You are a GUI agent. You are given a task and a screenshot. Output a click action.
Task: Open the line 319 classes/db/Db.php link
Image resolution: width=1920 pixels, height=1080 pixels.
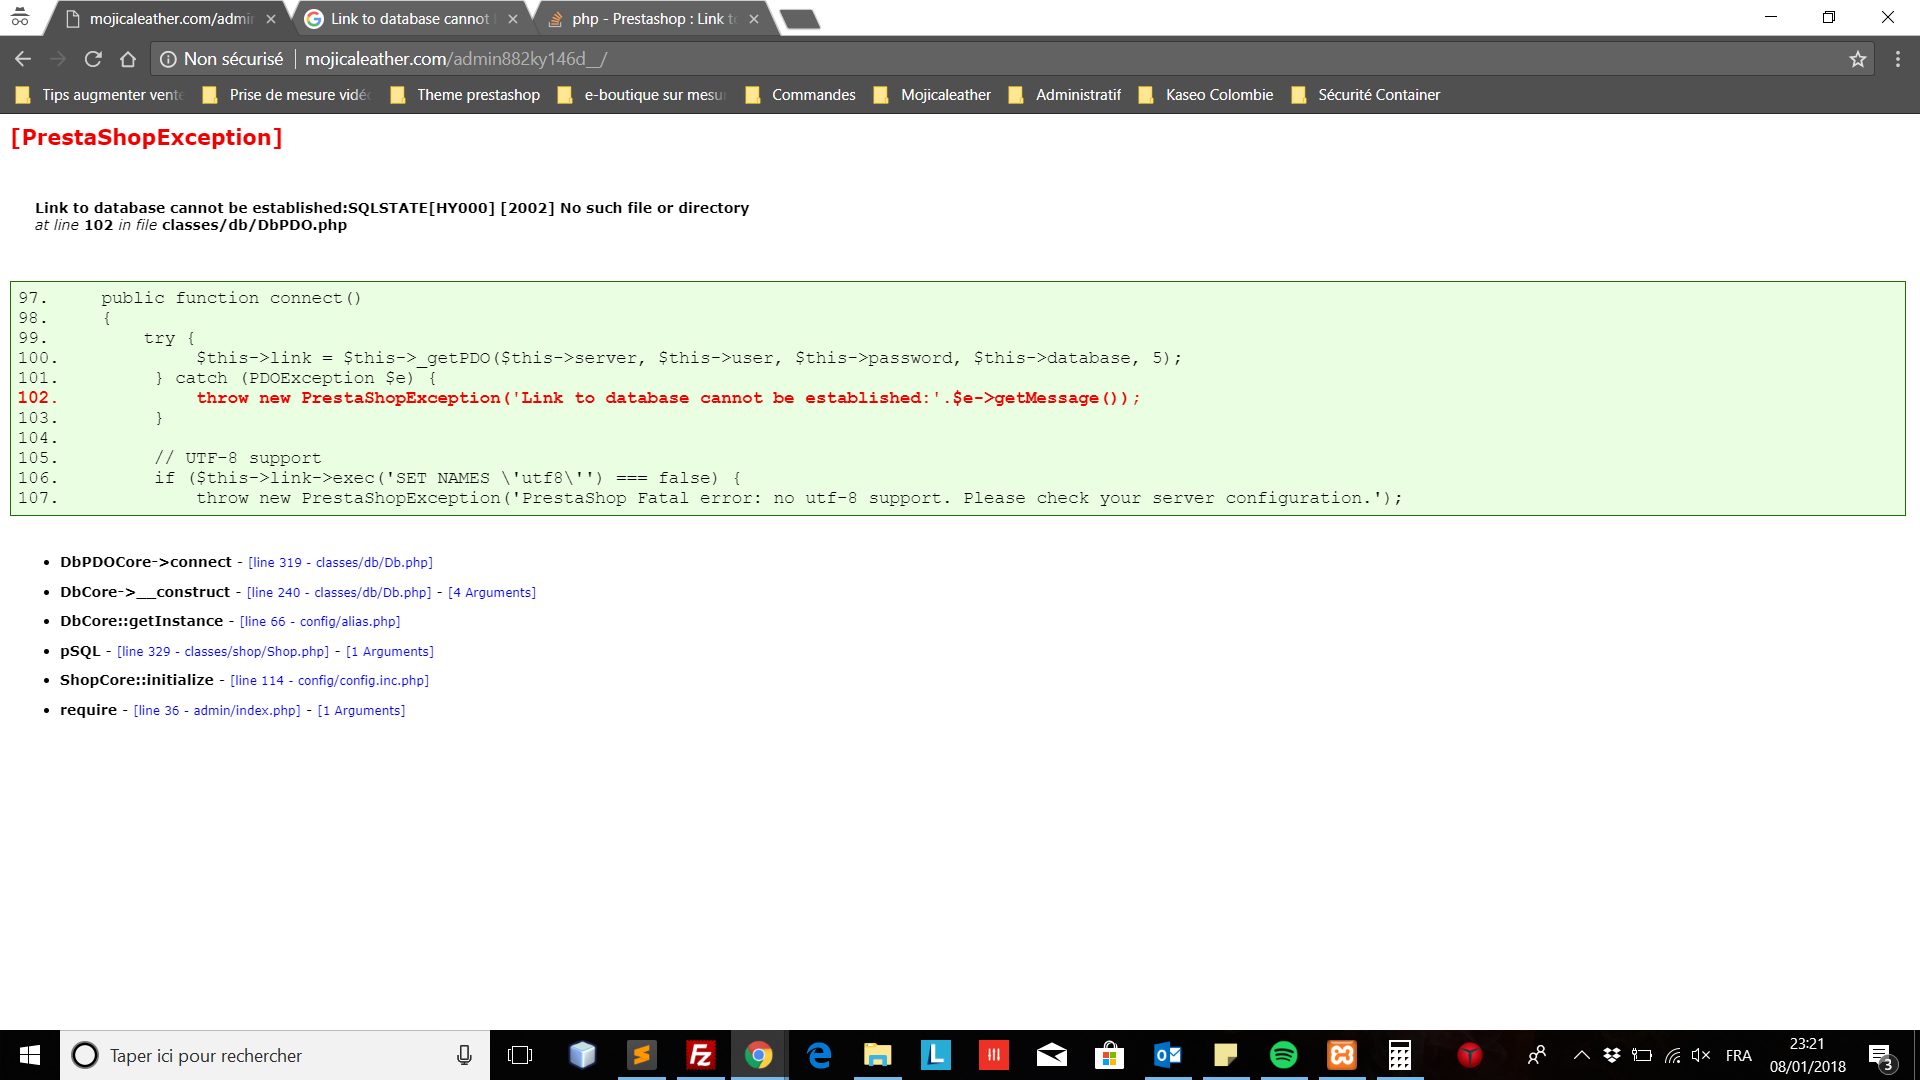(340, 563)
